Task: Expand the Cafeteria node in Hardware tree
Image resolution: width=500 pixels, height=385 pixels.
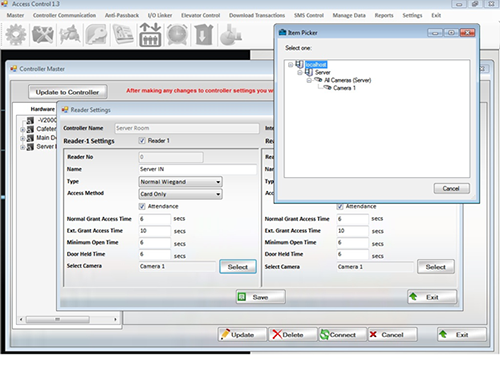Action: click(23, 129)
